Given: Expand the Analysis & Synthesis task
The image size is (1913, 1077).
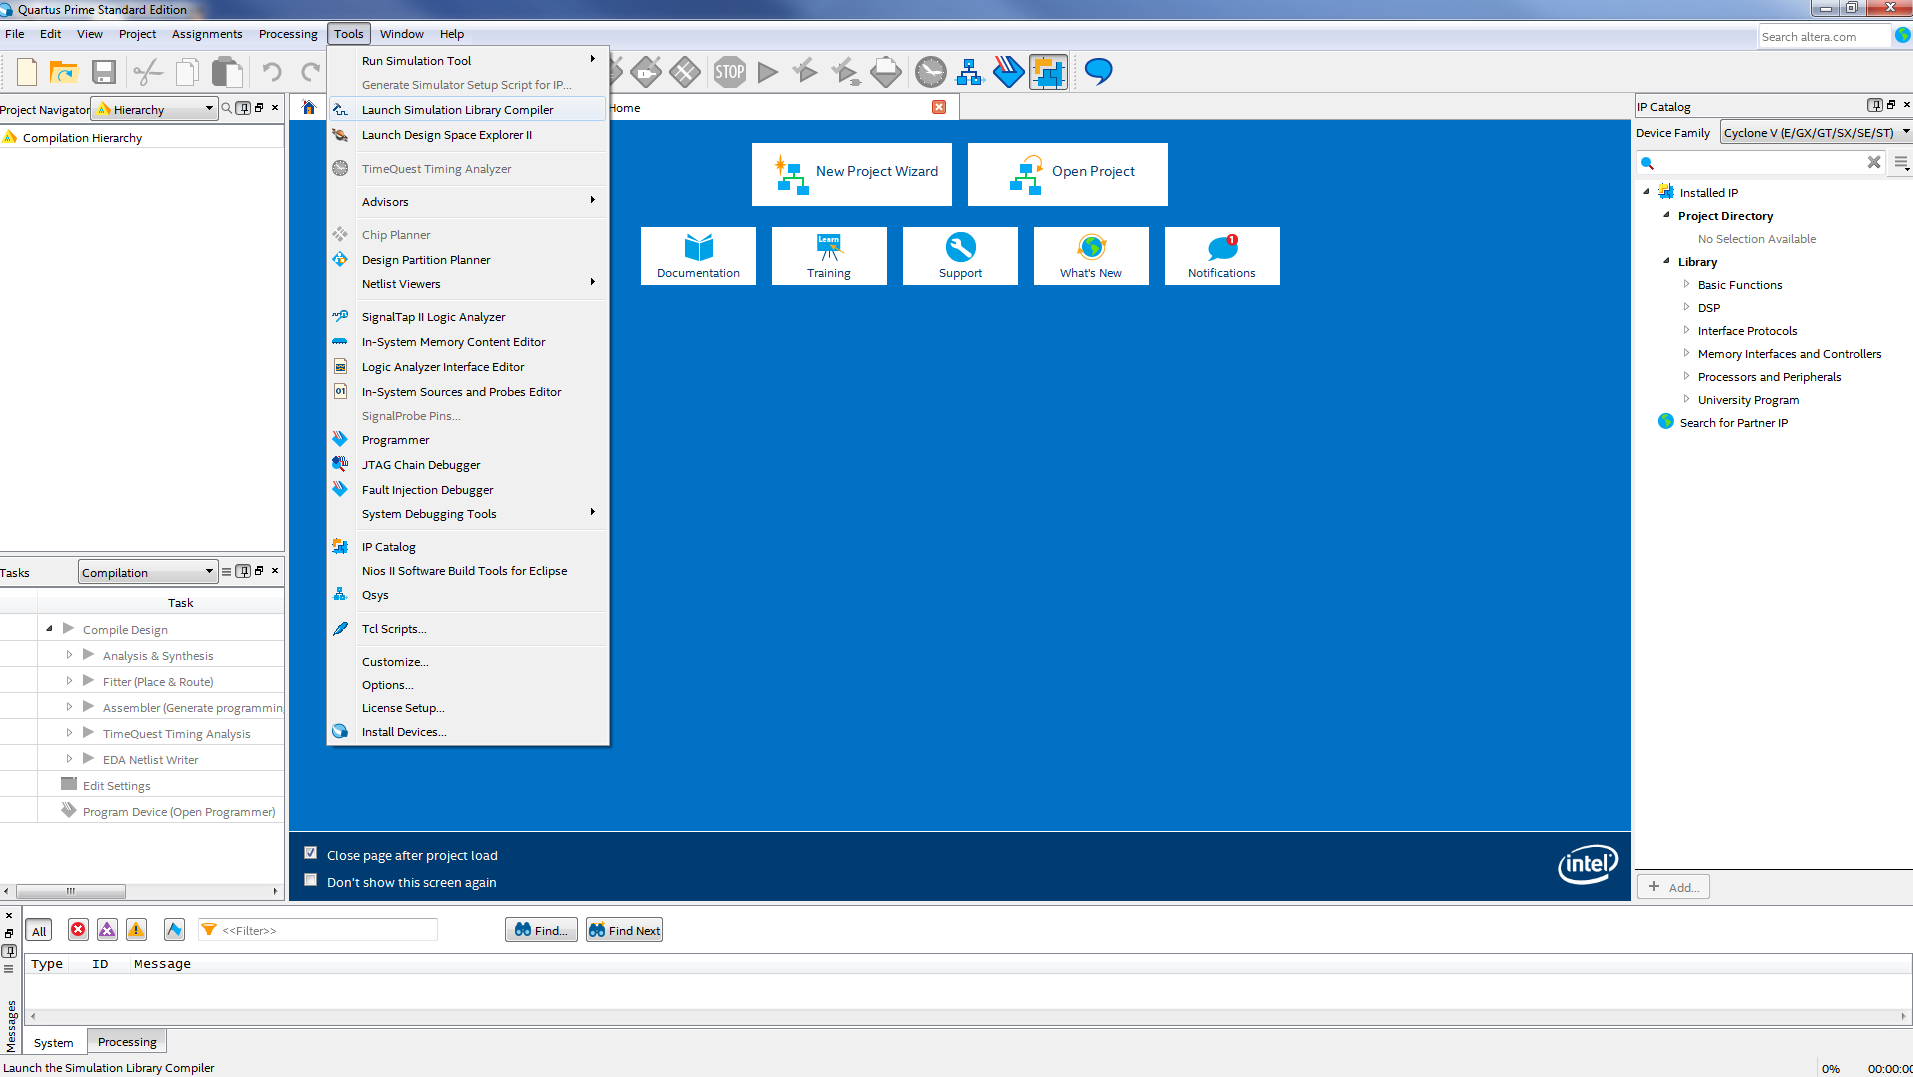Looking at the screenshot, I should point(69,655).
